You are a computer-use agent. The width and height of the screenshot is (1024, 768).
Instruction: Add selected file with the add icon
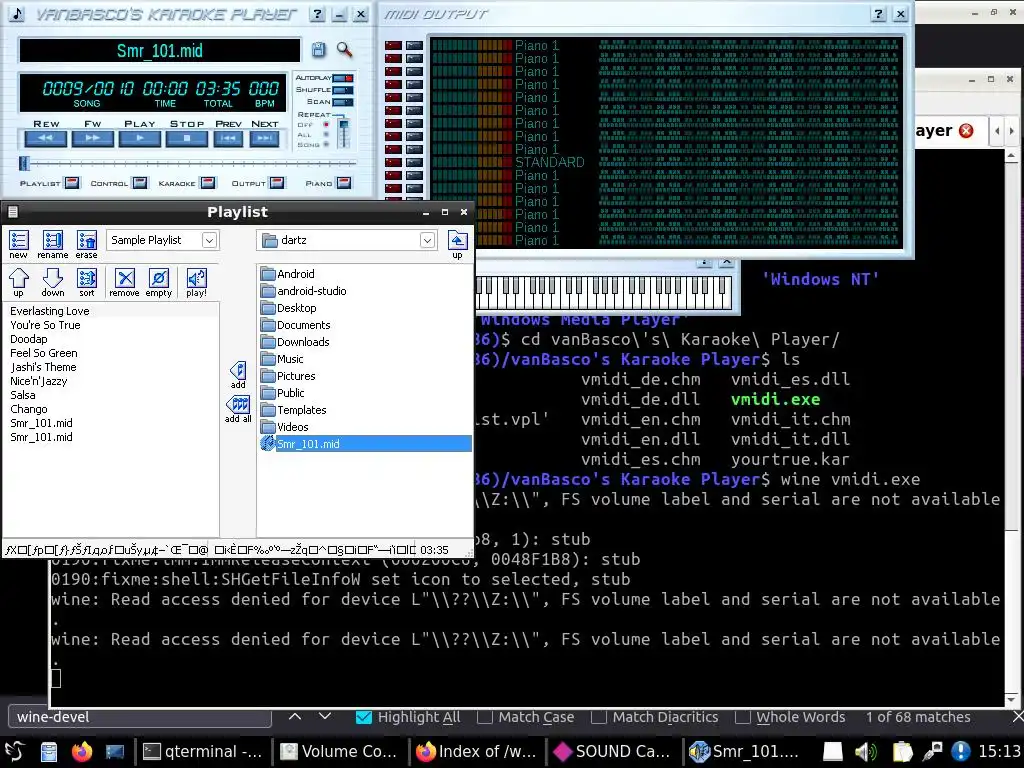238,375
